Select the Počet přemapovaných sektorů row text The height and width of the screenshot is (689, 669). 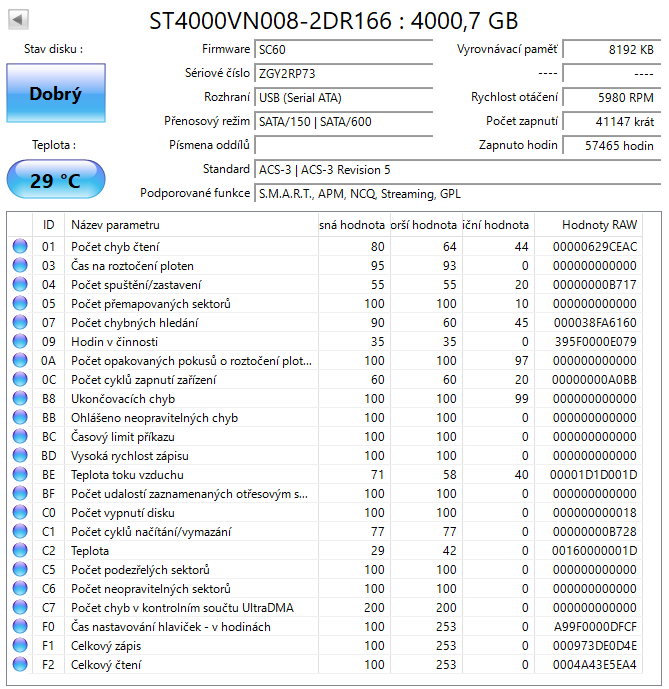[x=151, y=304]
